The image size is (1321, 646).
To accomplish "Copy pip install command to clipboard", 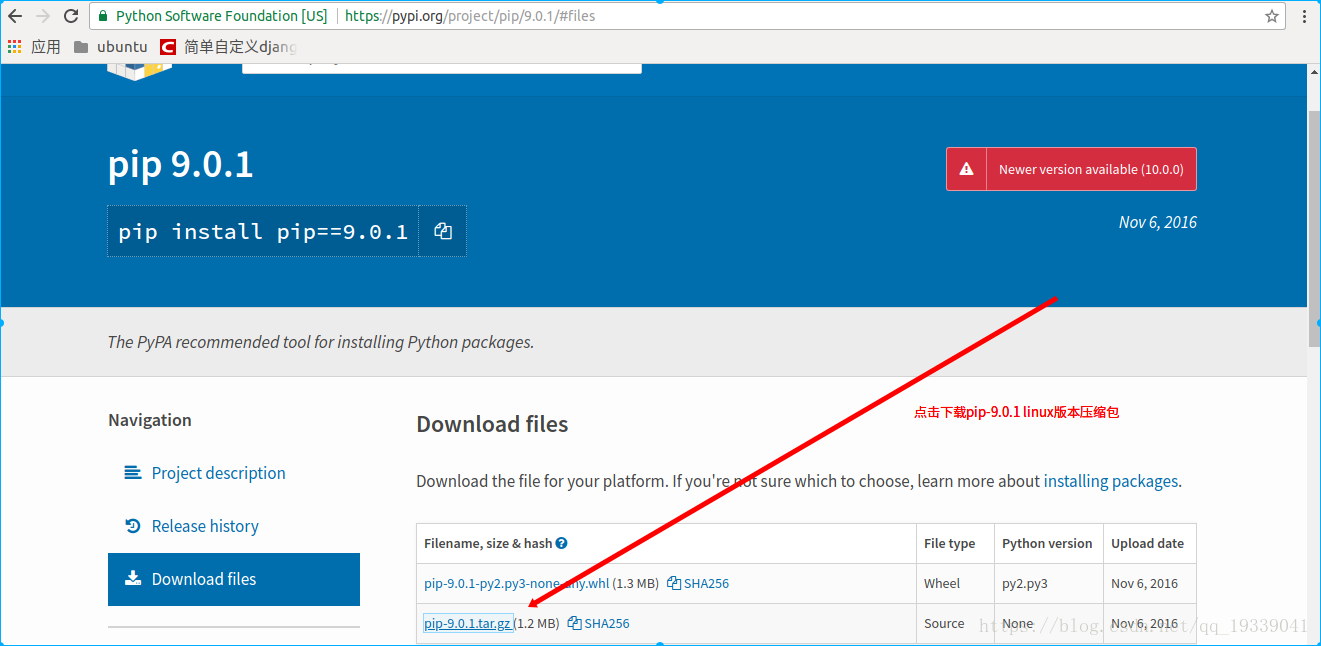I will (x=443, y=231).
